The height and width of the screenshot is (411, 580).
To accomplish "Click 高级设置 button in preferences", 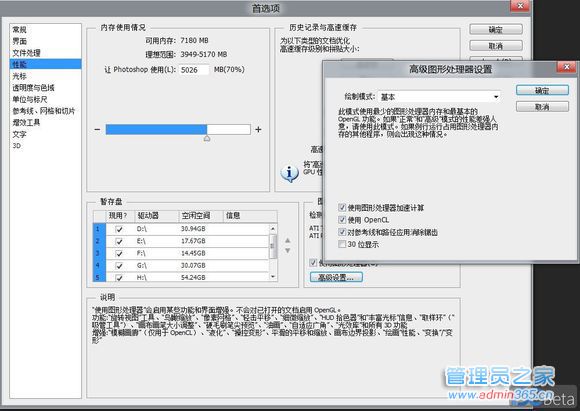I will (x=336, y=277).
